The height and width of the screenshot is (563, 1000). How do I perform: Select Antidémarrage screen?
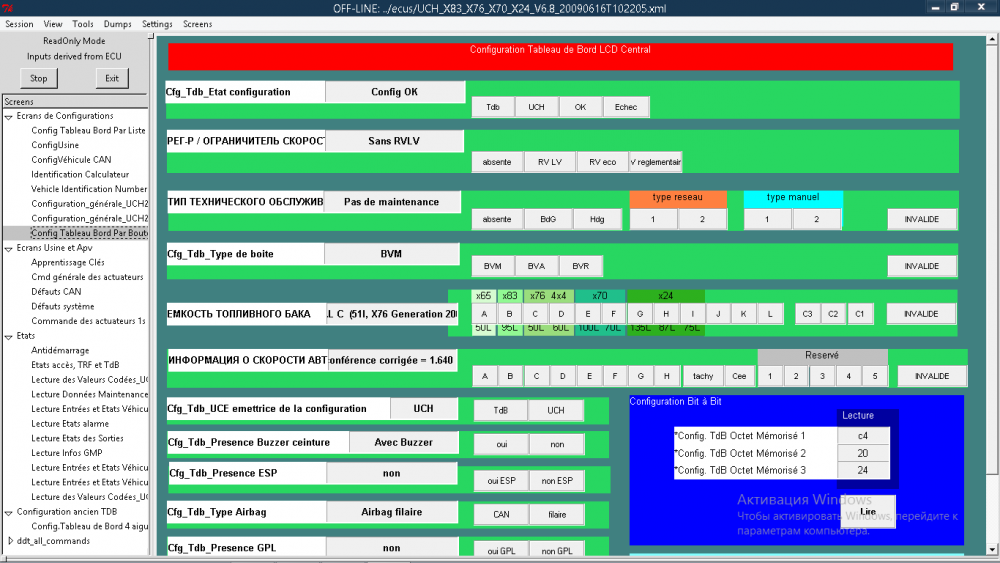click(60, 351)
